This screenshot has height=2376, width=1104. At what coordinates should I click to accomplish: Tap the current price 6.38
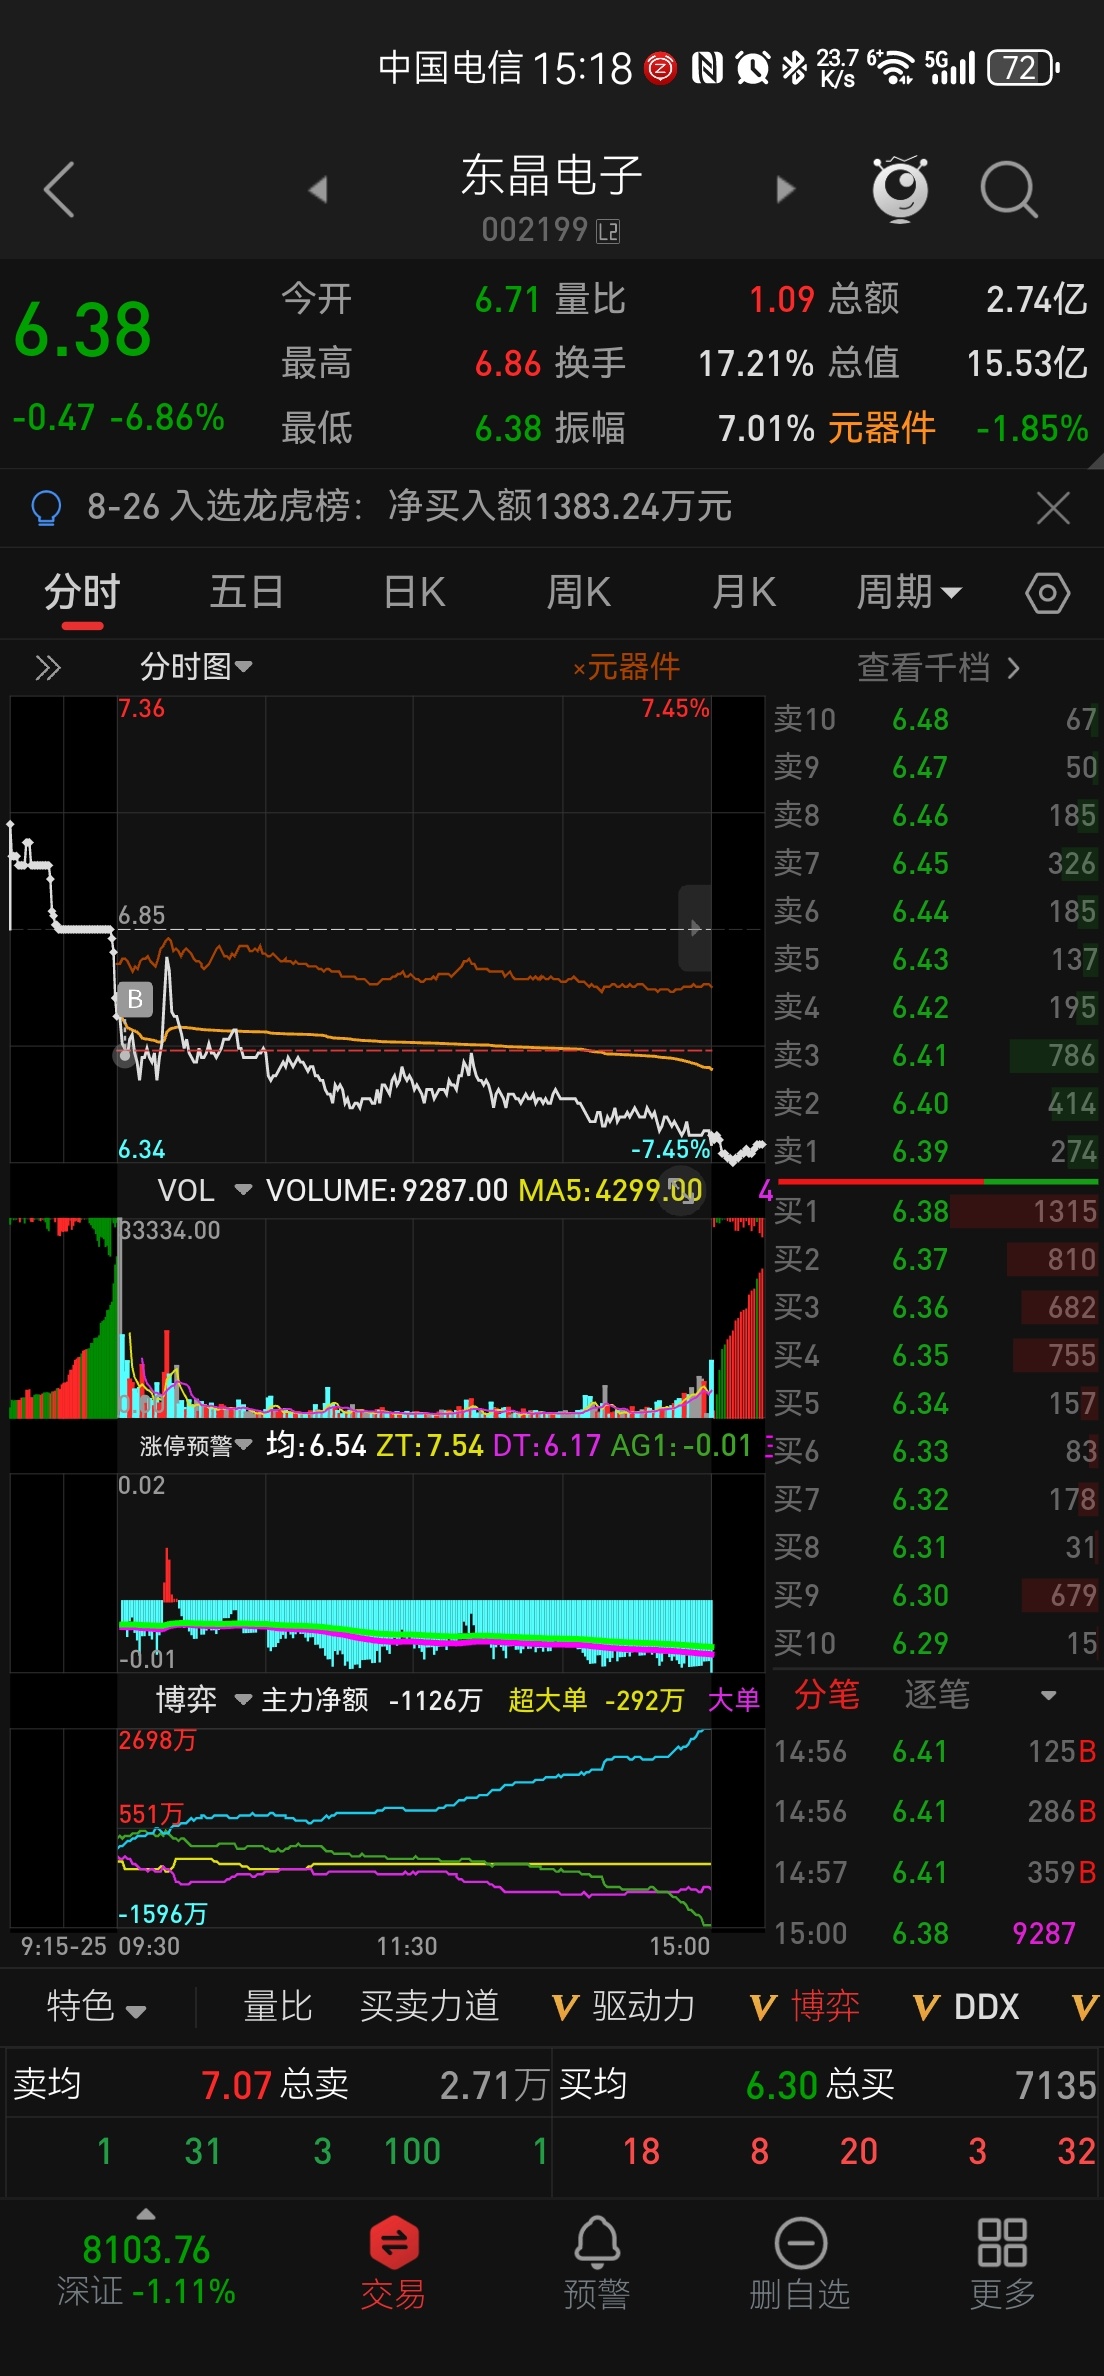pos(84,331)
